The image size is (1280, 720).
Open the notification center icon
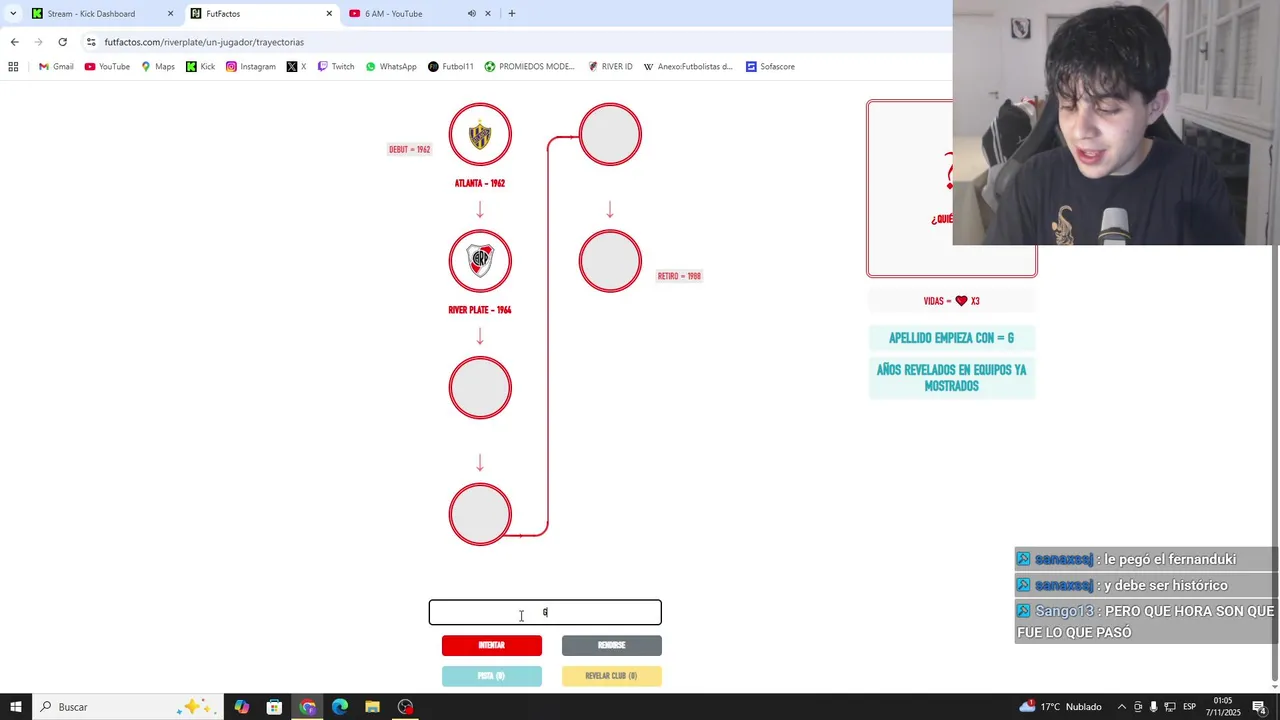1259,707
